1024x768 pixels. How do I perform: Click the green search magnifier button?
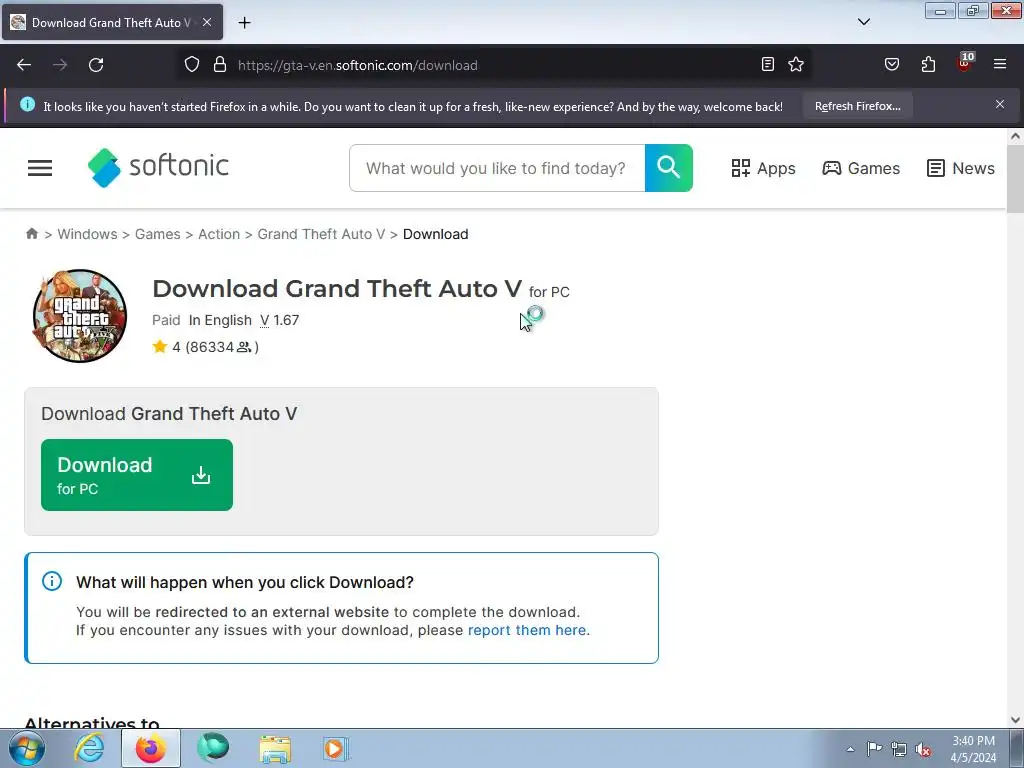[x=669, y=168]
